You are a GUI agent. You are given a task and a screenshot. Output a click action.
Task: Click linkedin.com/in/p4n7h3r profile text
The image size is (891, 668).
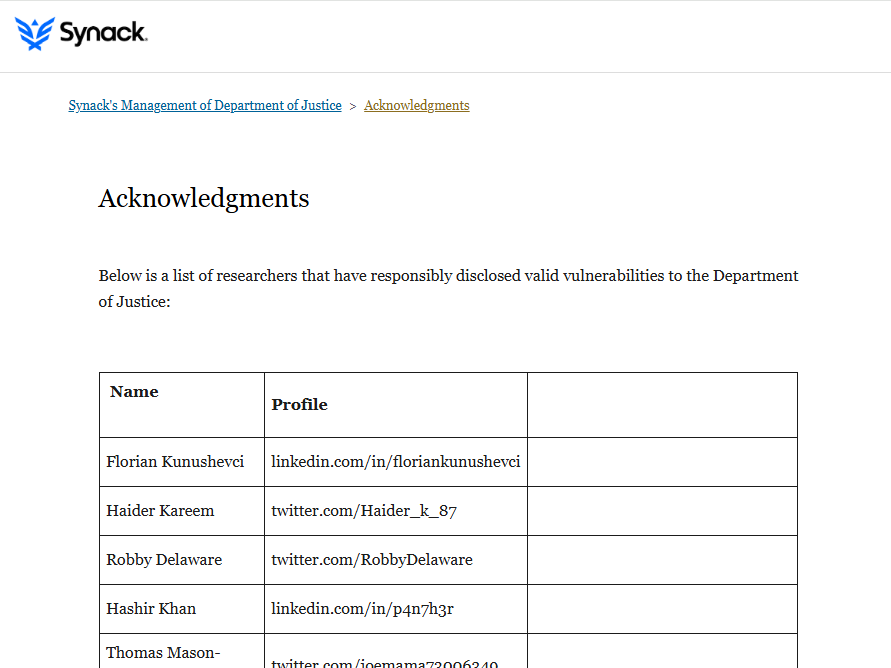point(362,609)
